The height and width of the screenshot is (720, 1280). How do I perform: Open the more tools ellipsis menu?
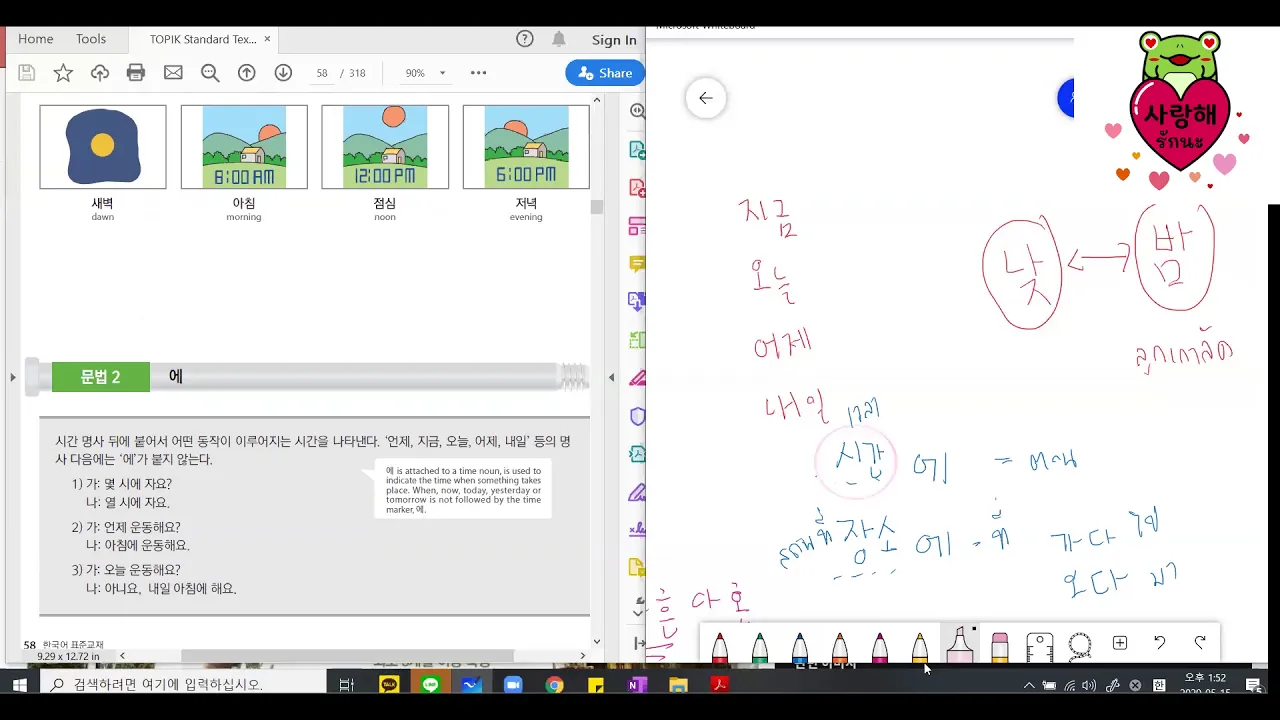[x=478, y=73]
